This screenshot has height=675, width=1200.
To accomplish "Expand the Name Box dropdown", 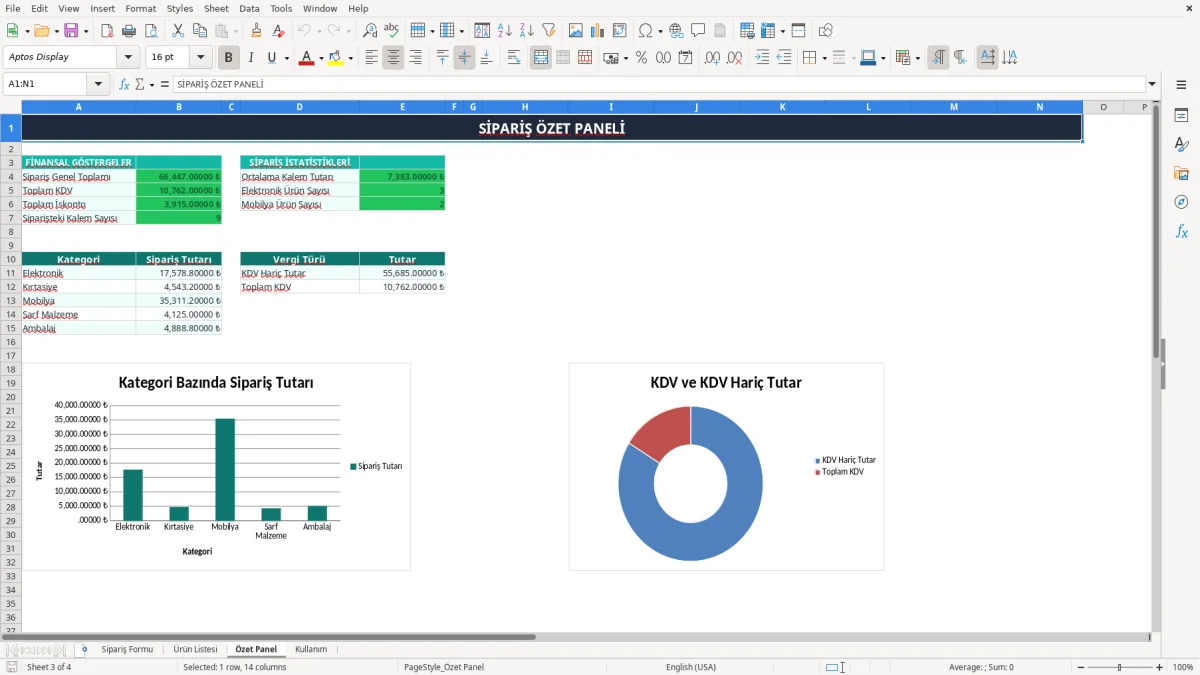I will 98,85.
